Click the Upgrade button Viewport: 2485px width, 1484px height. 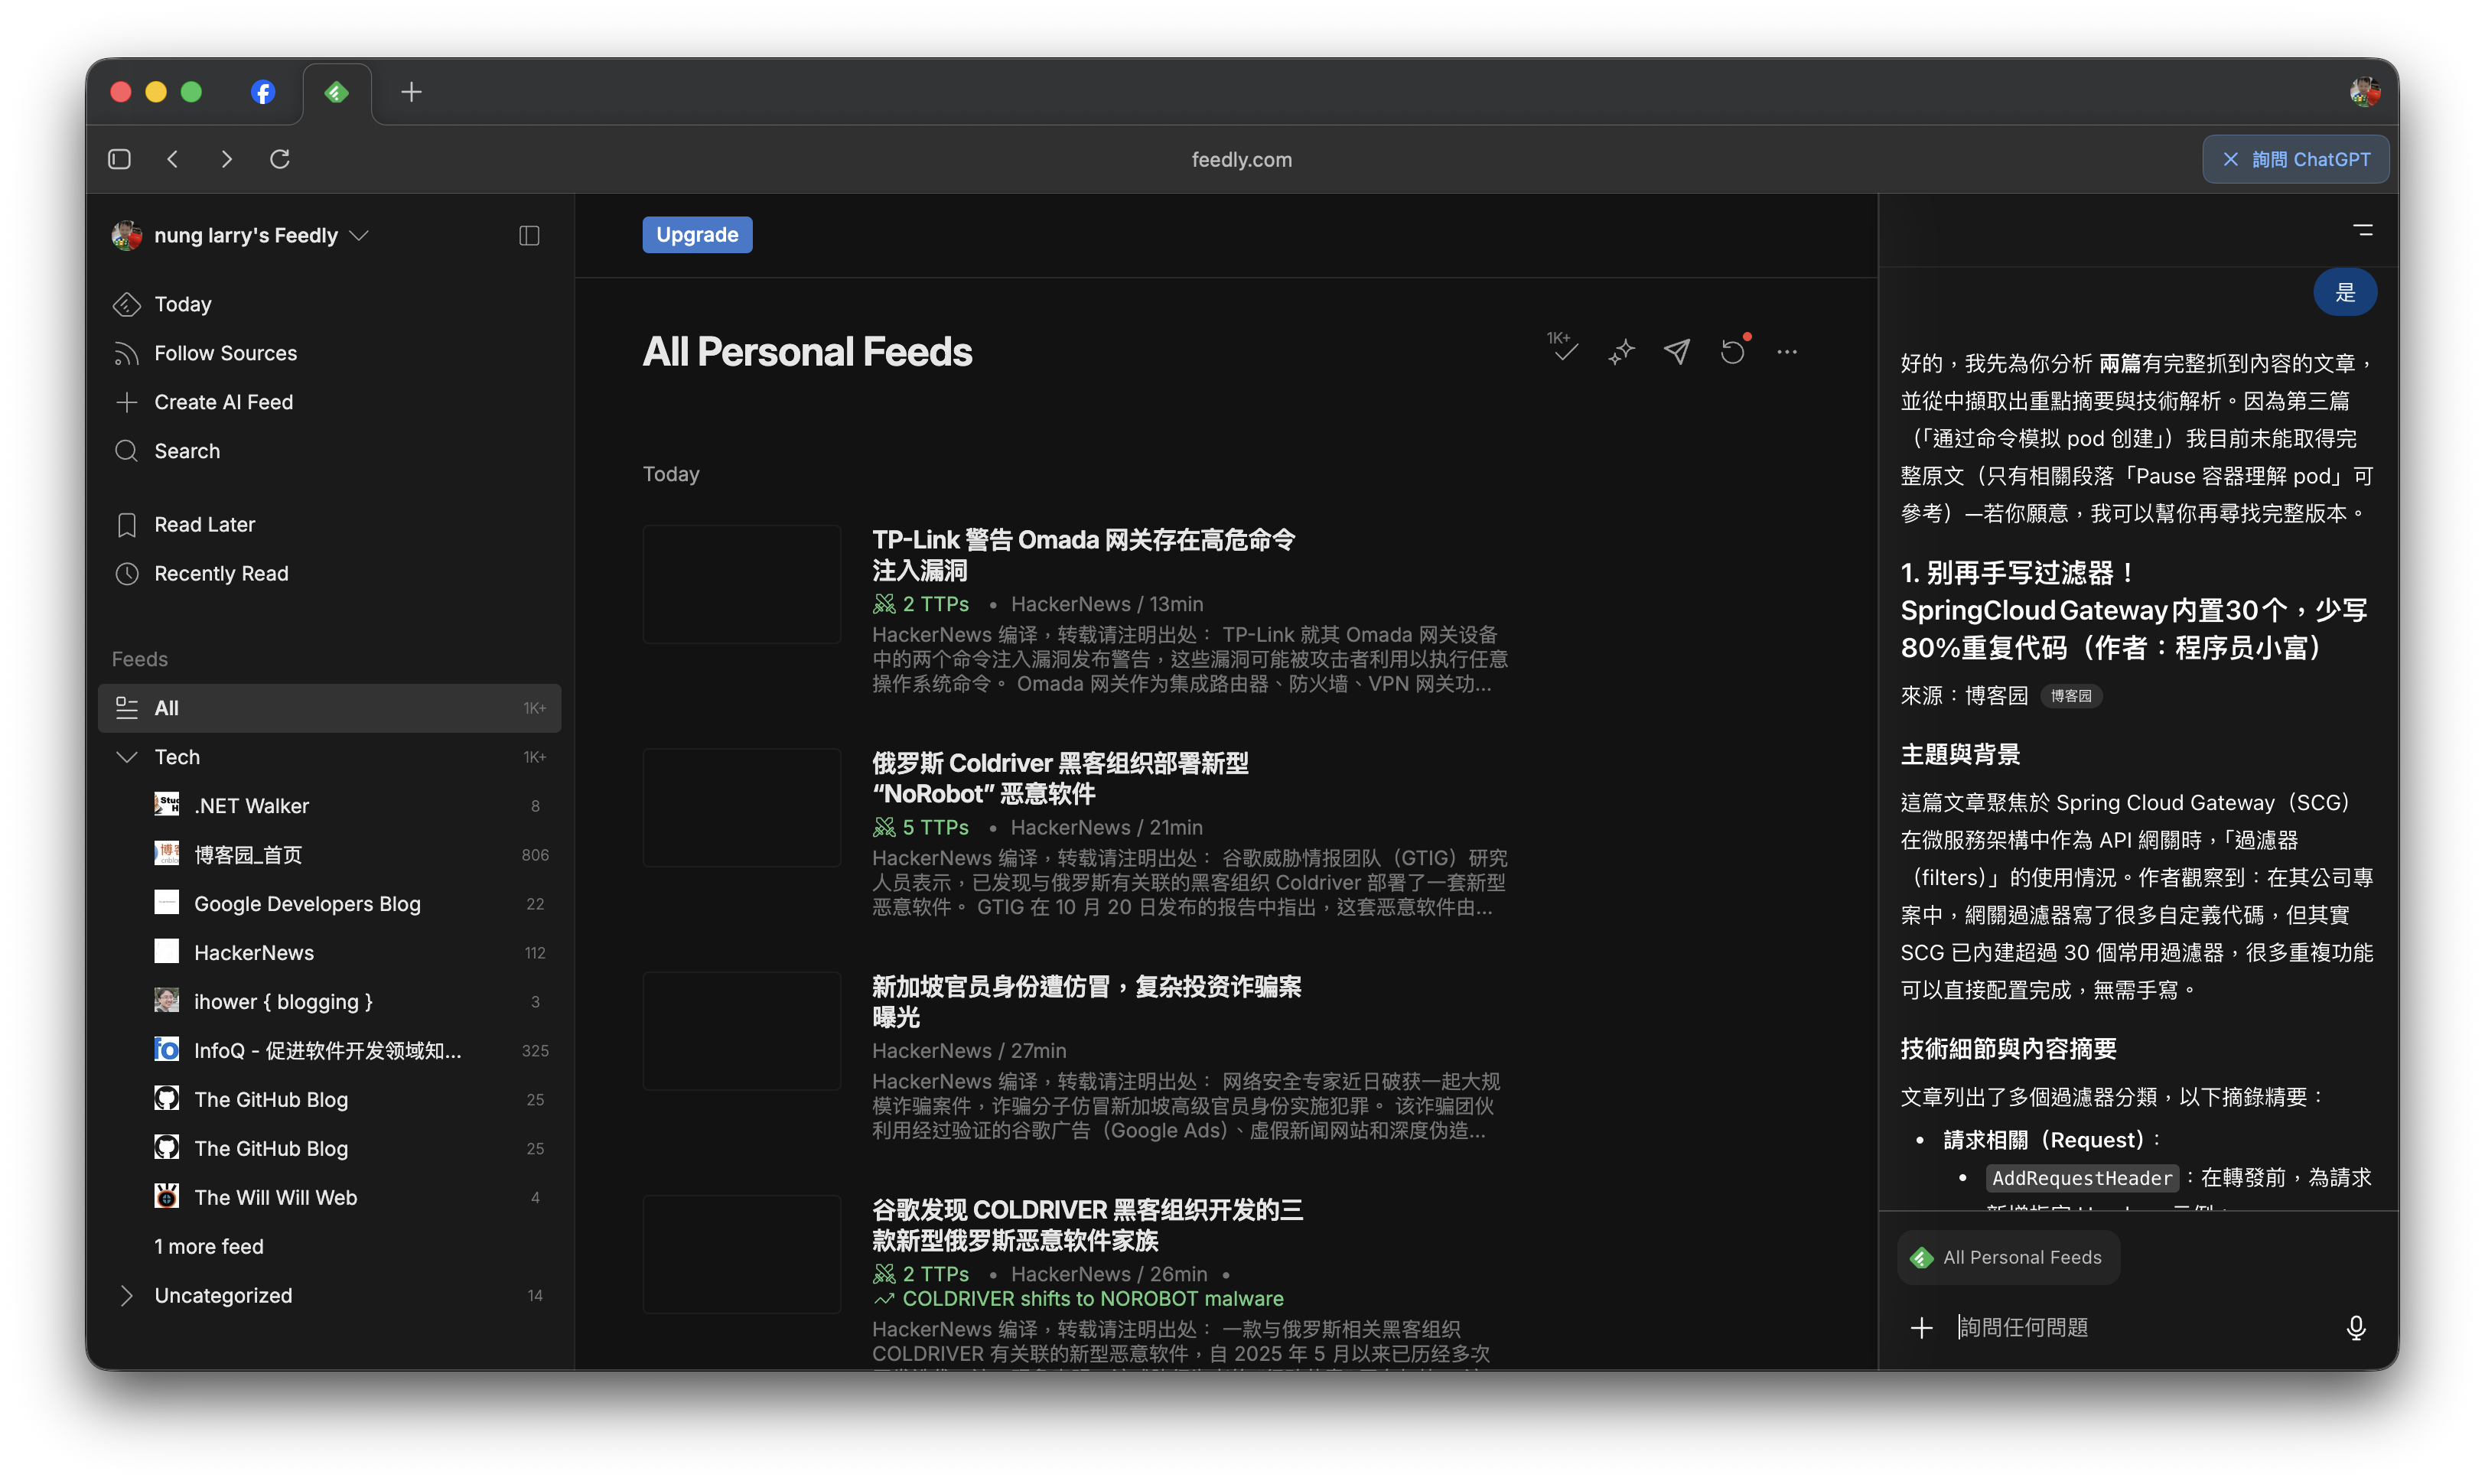(697, 235)
